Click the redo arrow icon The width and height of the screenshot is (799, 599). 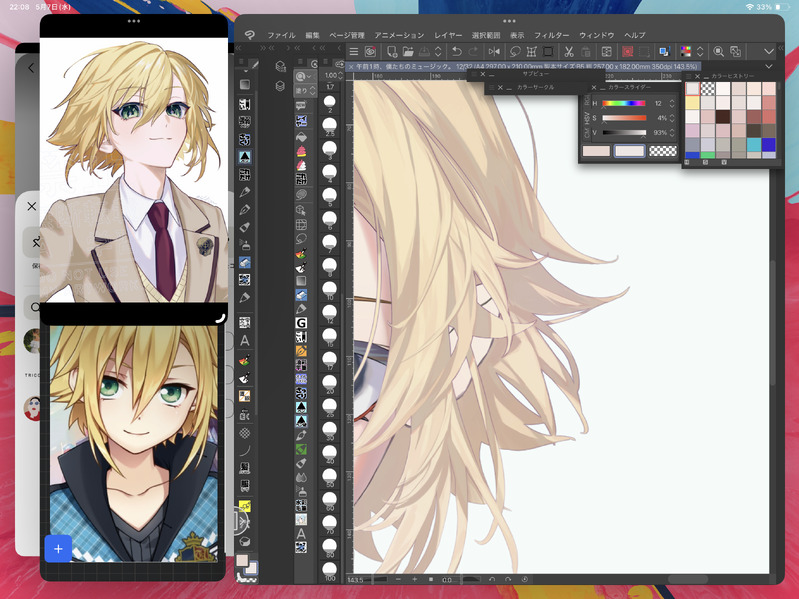pyautogui.click(x=473, y=51)
